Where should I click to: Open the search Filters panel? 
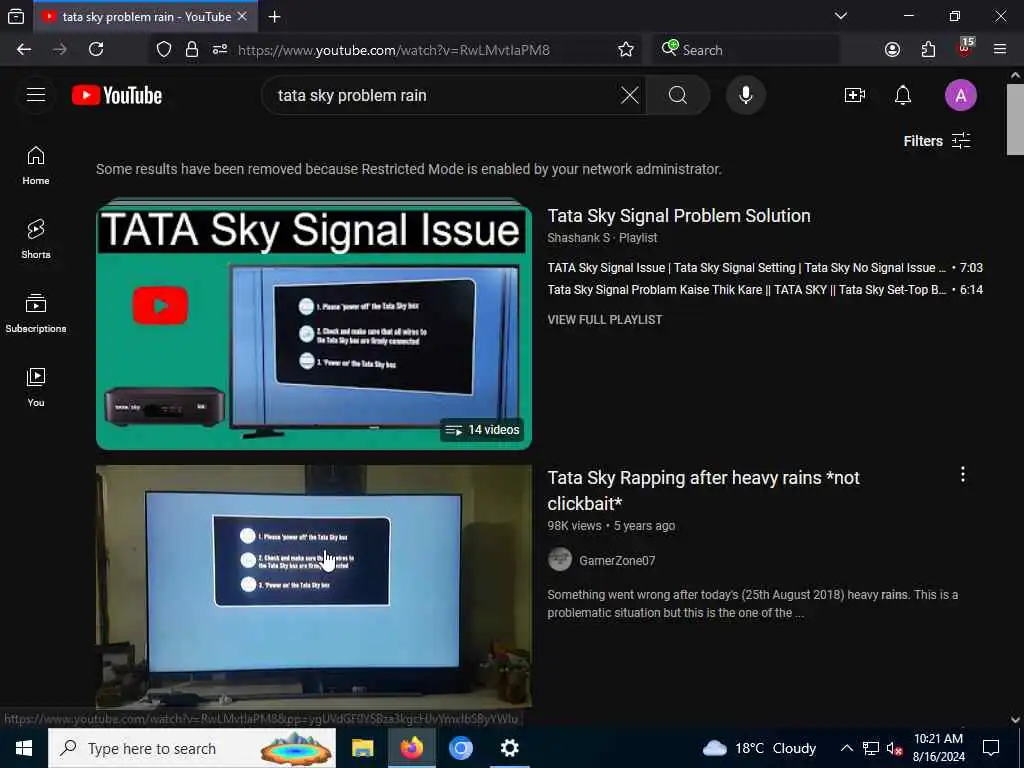click(x=937, y=141)
